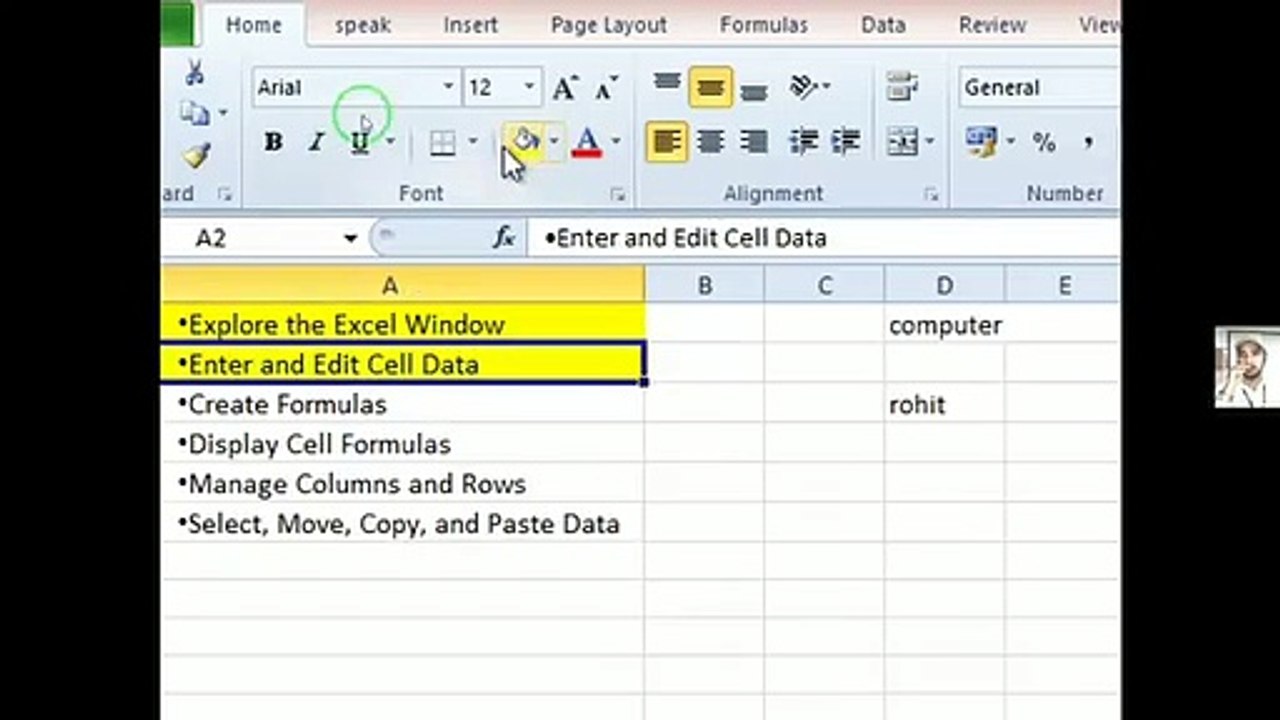Viewport: 1280px width, 720px height.
Task: Apply Percent Style format
Action: pos(1044,143)
